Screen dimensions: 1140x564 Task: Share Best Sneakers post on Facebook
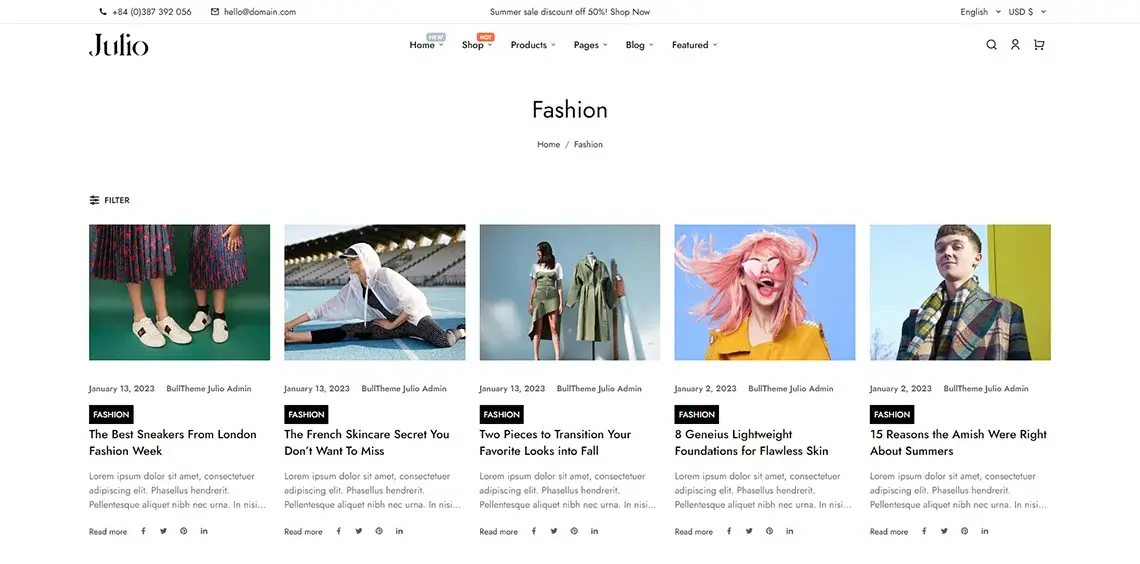[143, 531]
